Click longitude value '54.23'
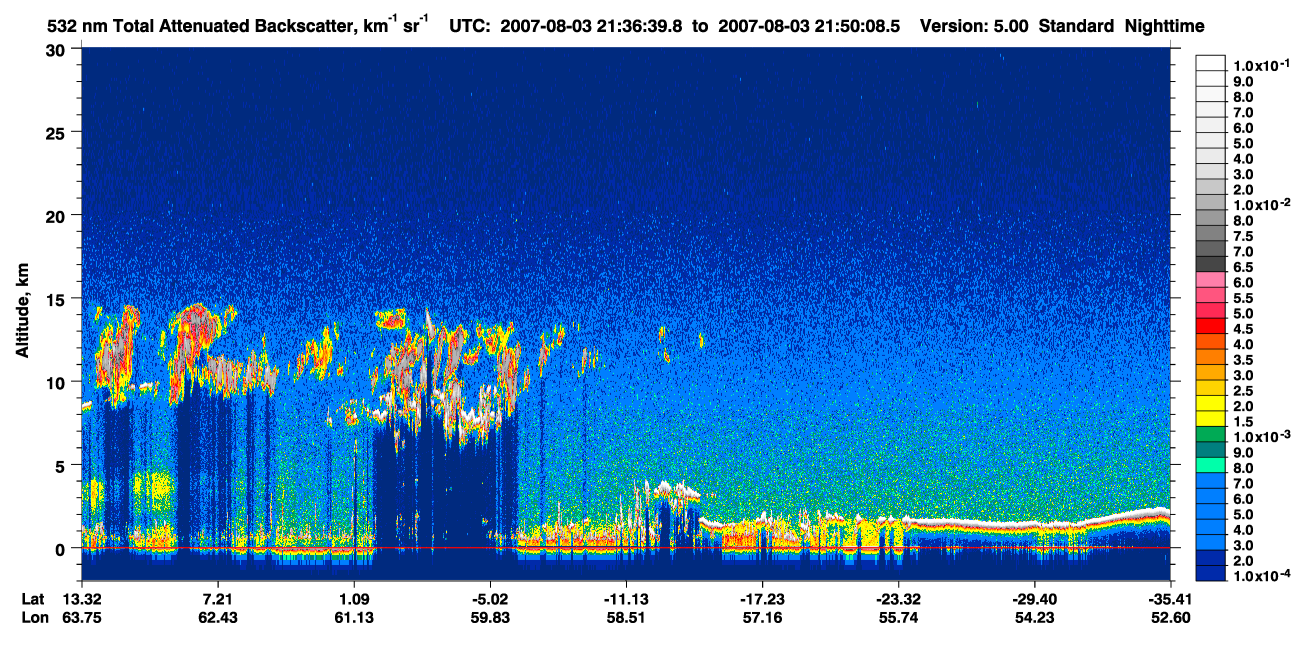The width and height of the screenshot is (1300, 667). 1035,618
